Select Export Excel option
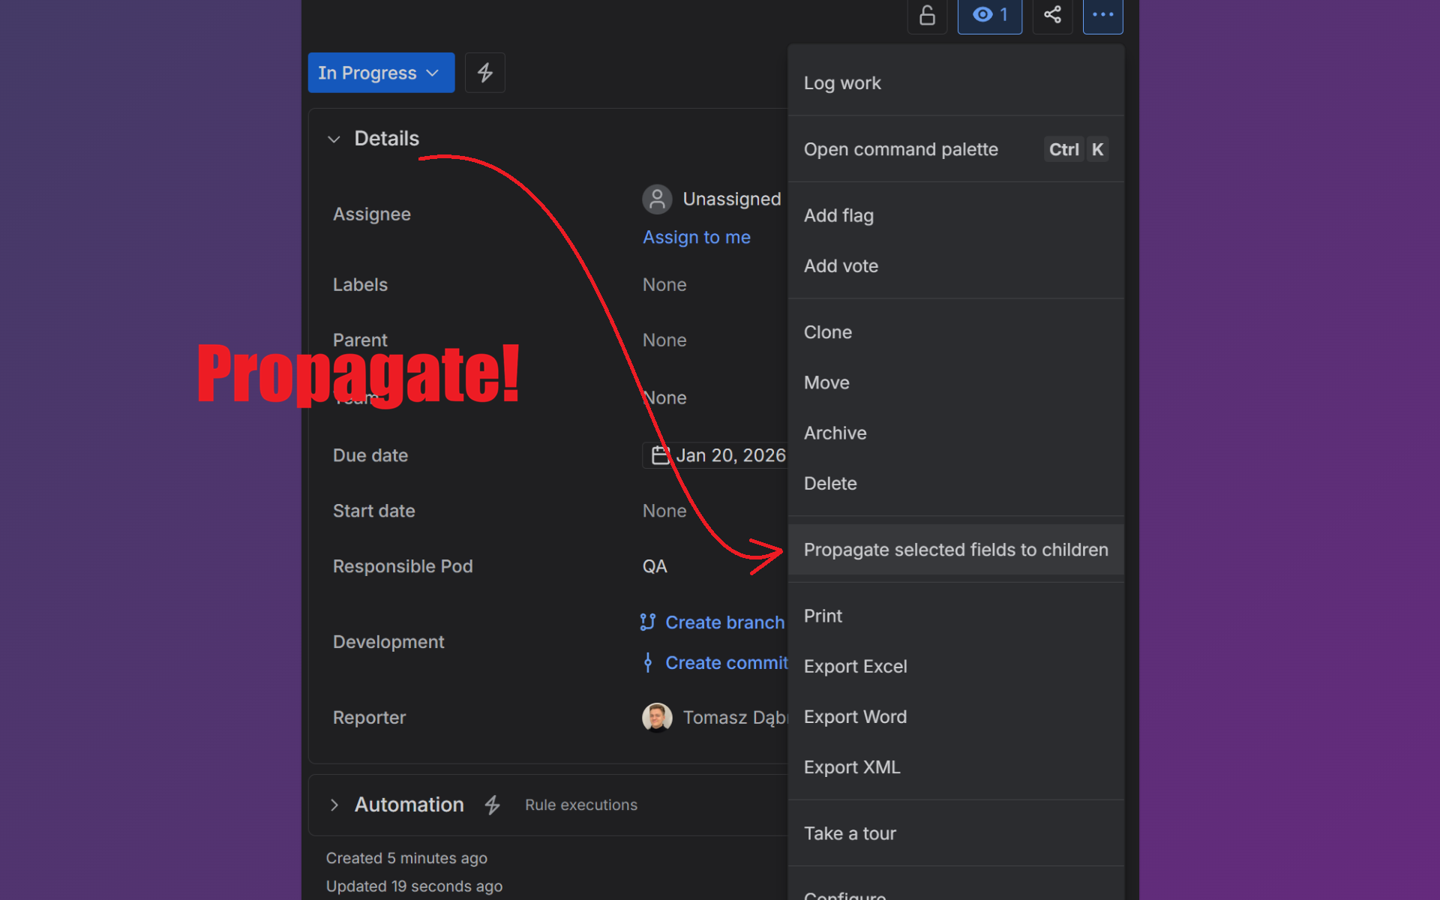This screenshot has width=1440, height=900. click(956, 666)
